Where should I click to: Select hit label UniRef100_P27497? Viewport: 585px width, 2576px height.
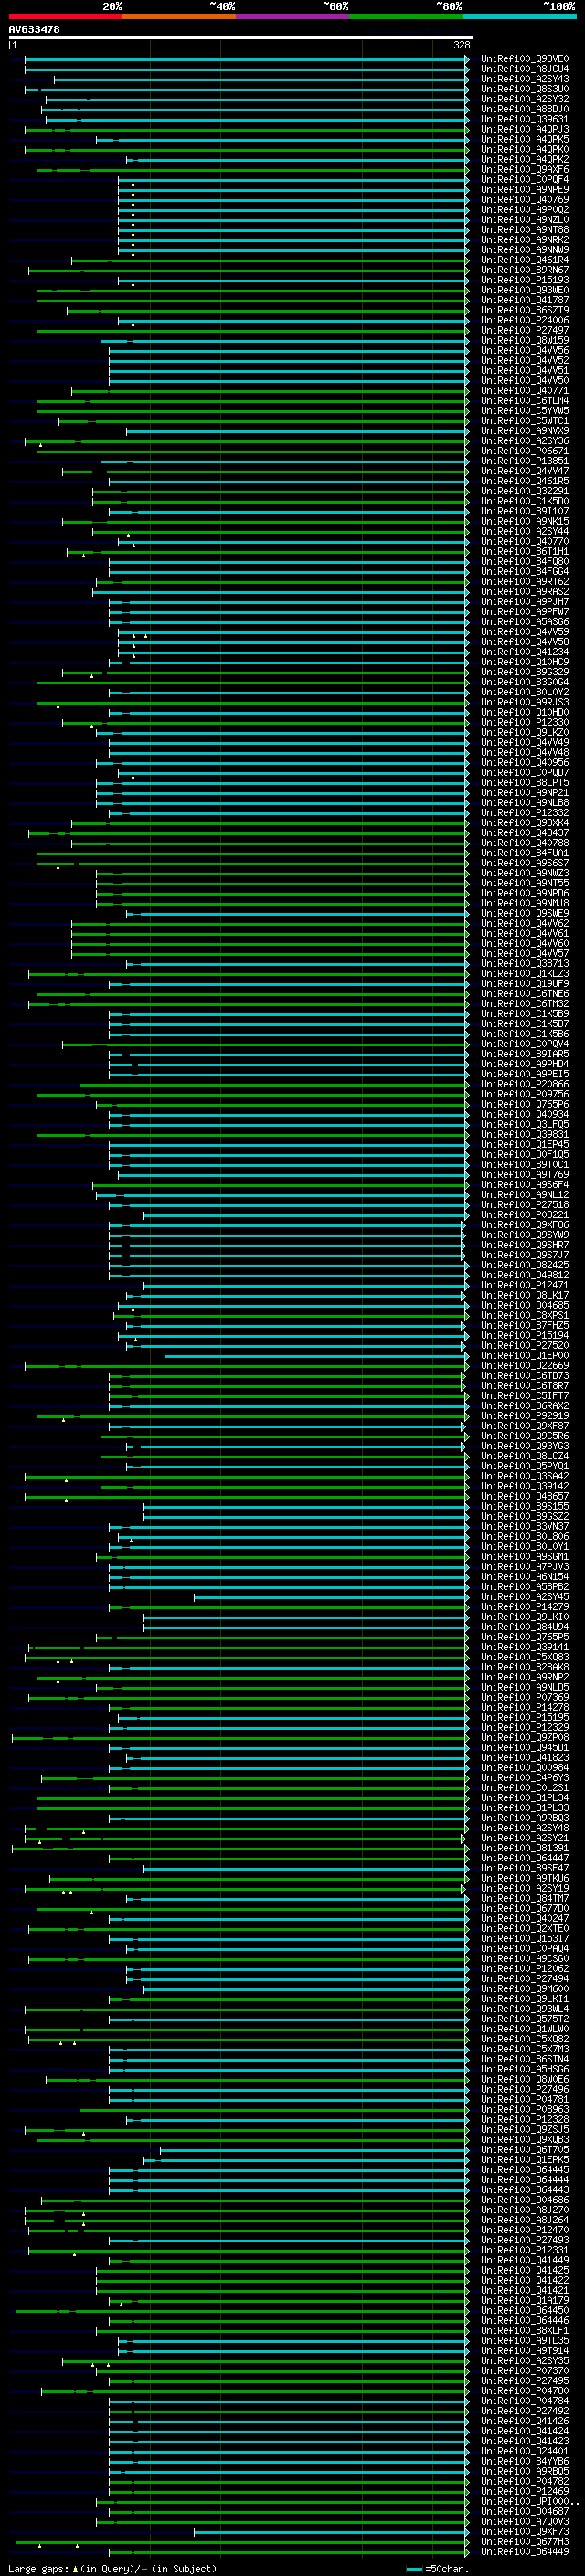tap(525, 330)
